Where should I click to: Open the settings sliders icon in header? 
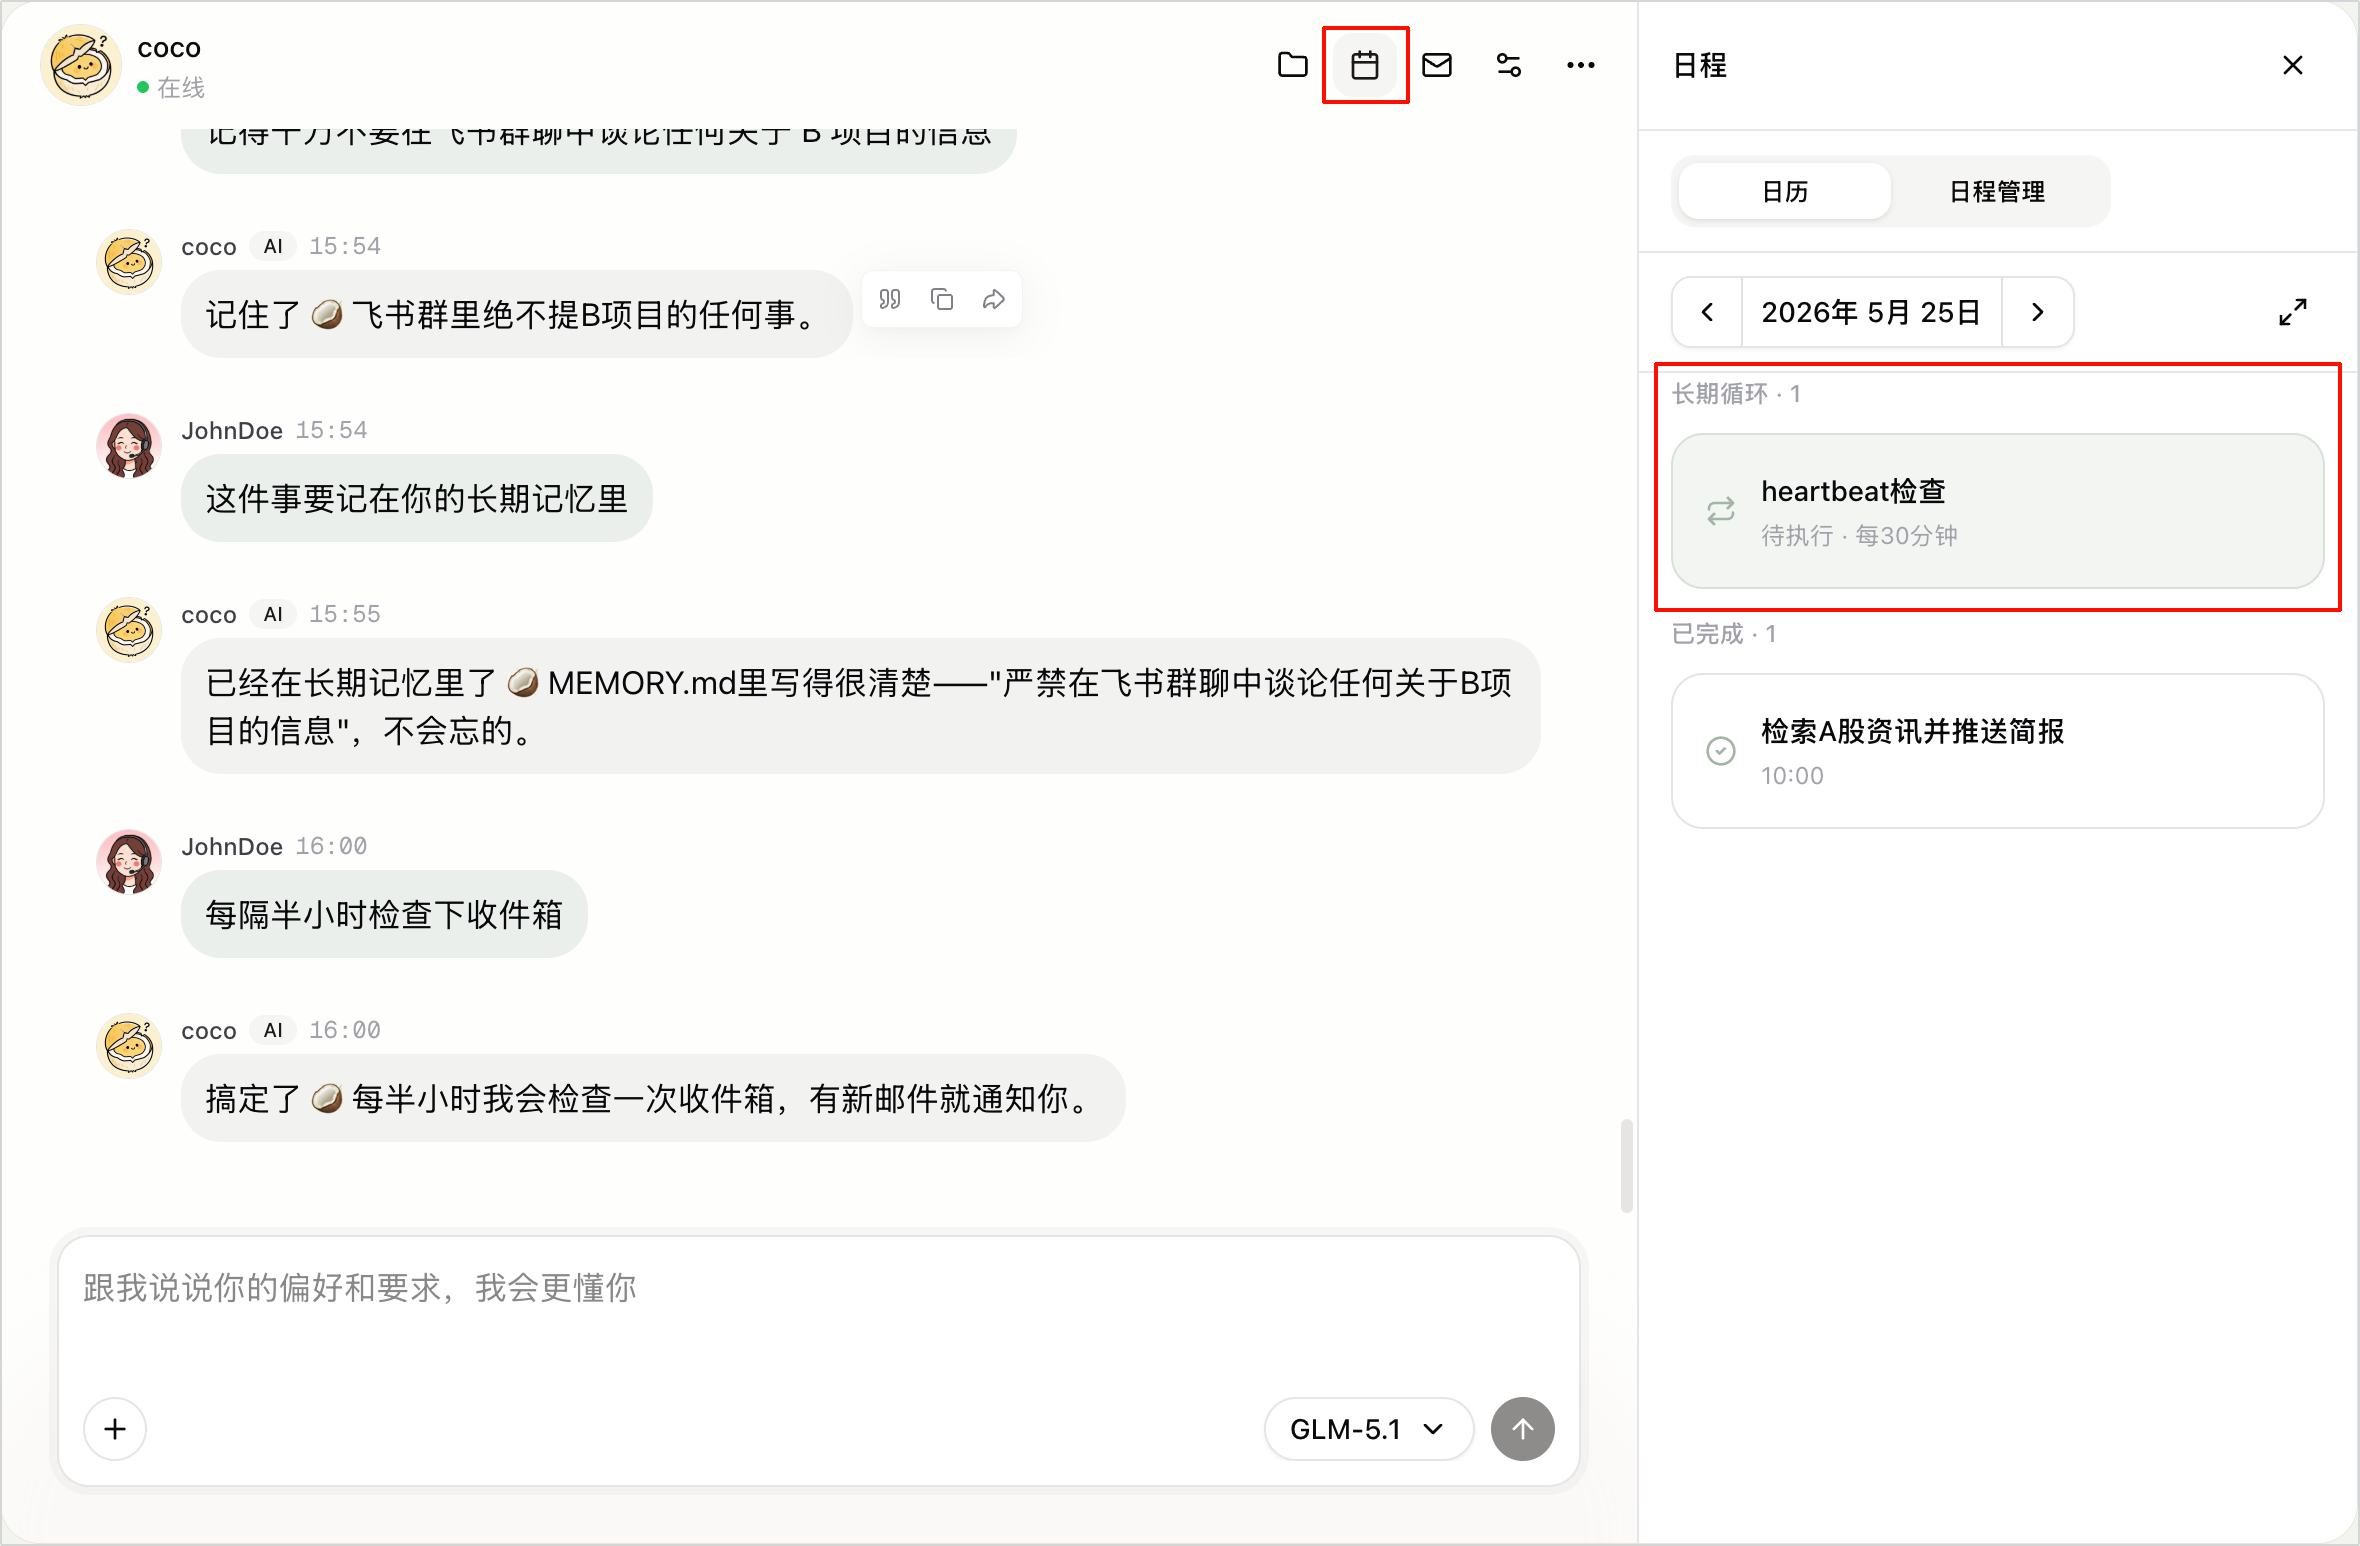pyautogui.click(x=1509, y=65)
